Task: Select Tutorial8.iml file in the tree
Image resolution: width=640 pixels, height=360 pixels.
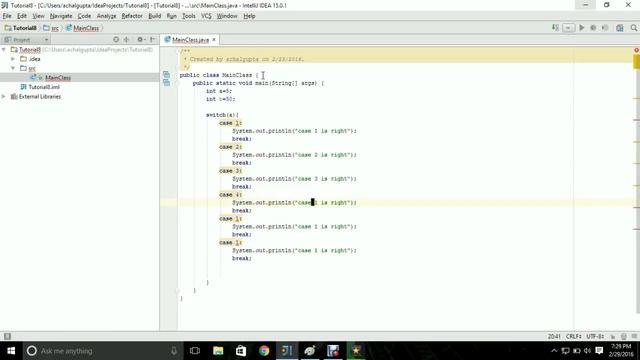Action: [x=44, y=87]
